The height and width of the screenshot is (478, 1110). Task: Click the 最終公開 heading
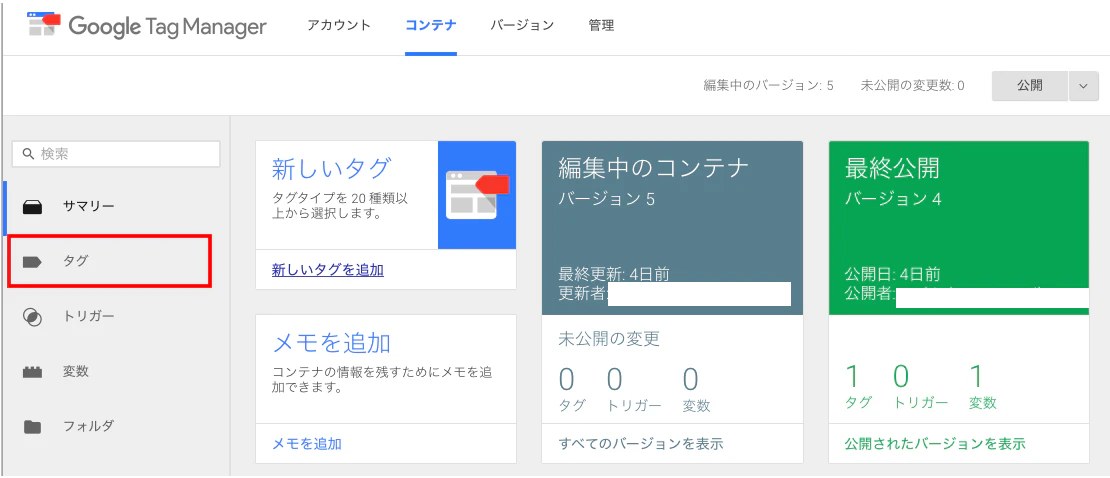click(x=893, y=169)
